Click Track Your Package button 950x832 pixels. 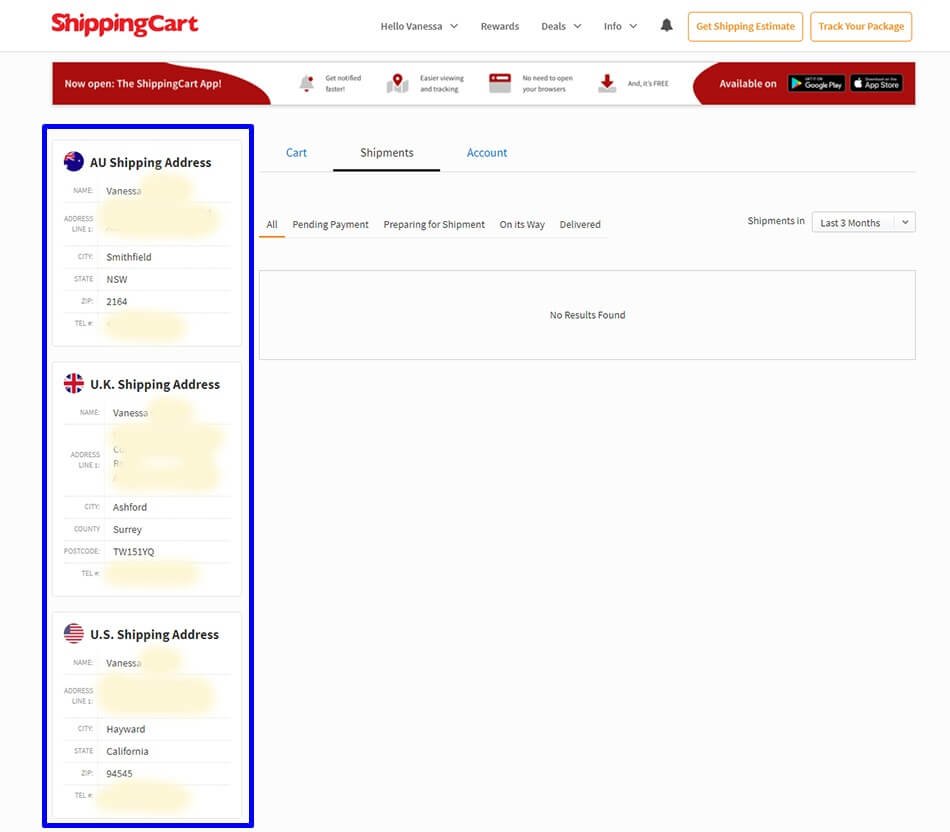(861, 27)
